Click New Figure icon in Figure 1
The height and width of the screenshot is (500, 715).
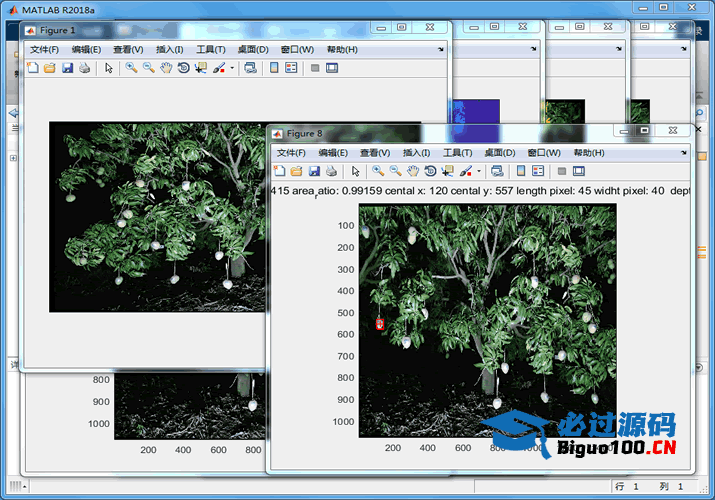(x=32, y=68)
